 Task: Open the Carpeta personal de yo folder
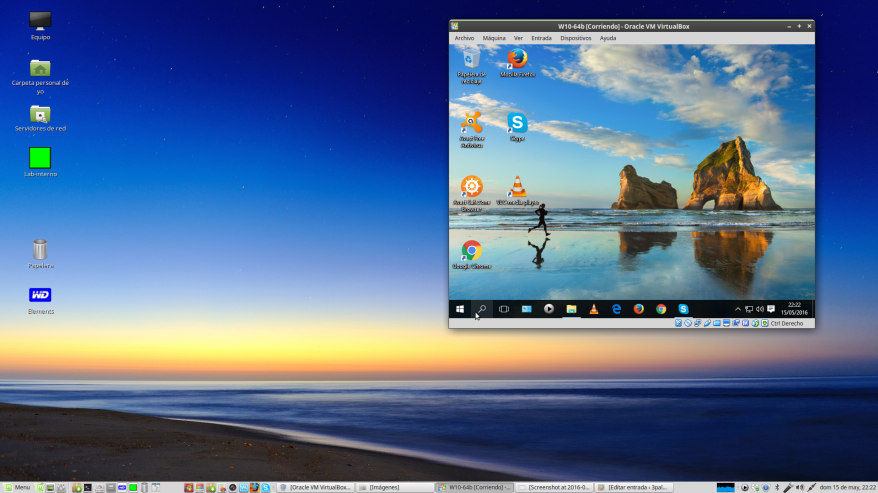40,76
